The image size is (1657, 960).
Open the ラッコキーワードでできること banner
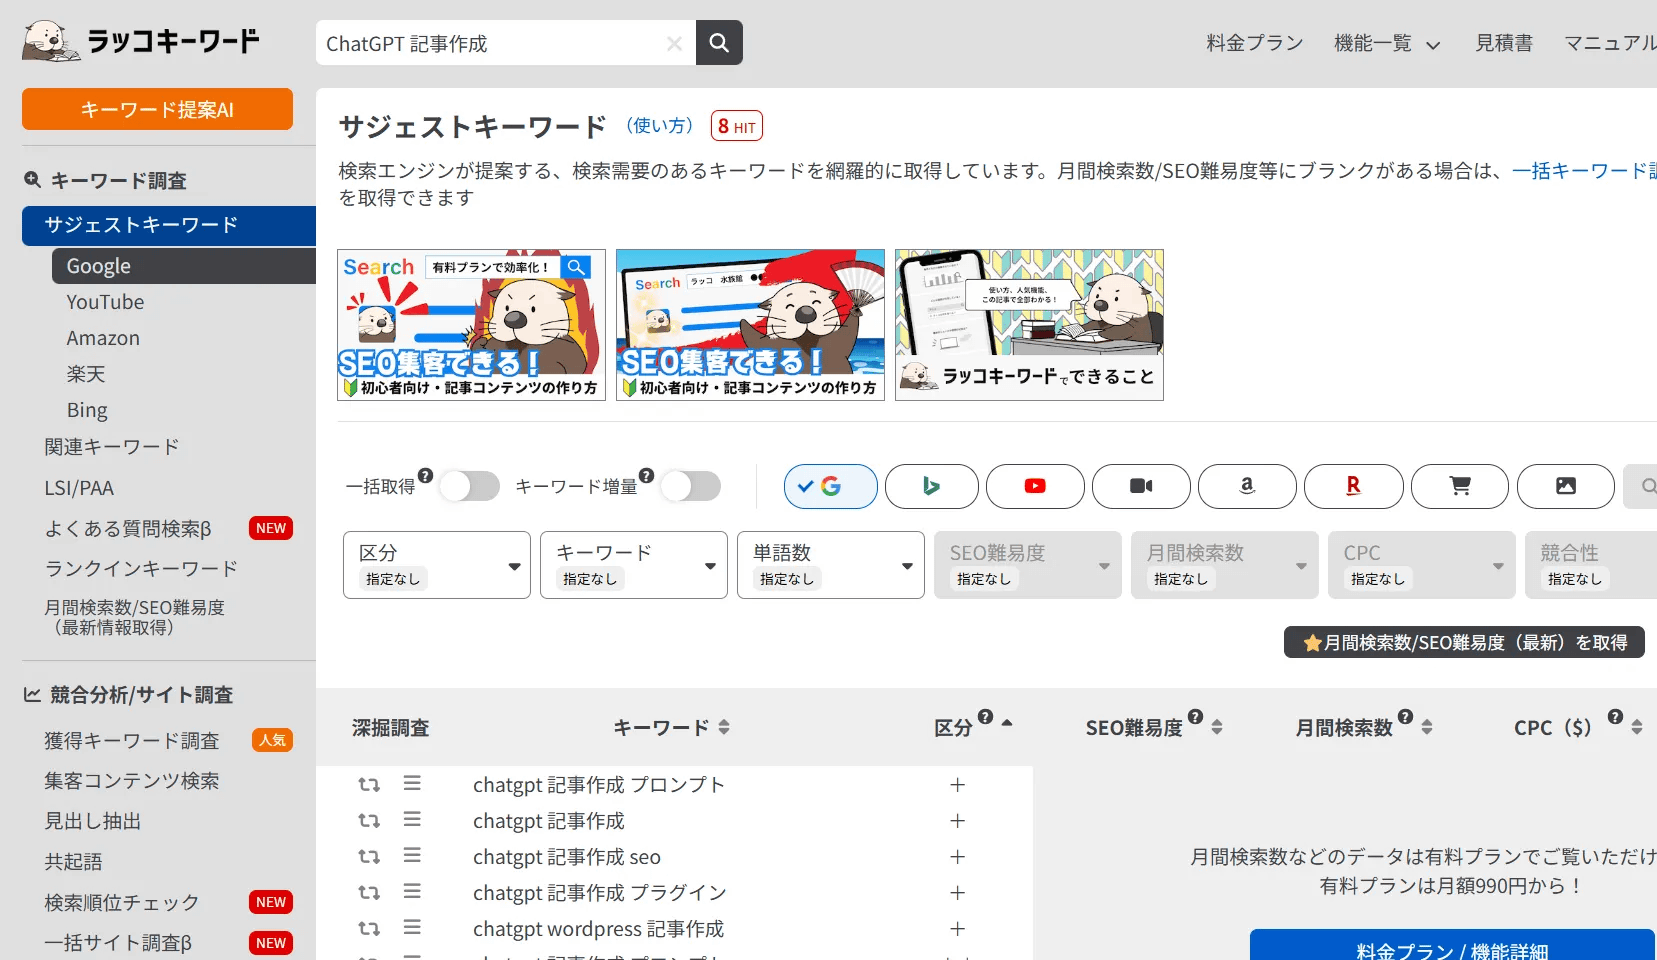coord(1029,325)
